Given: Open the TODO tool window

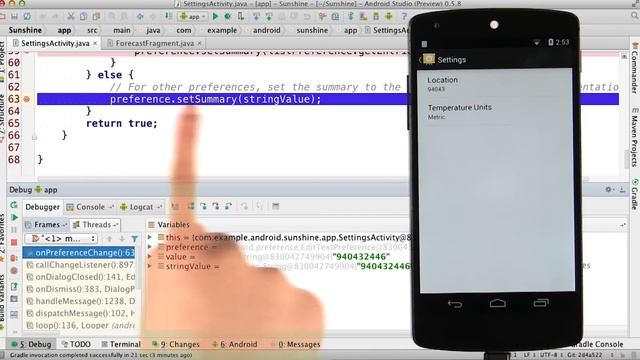Looking at the screenshot, I should click(x=76, y=344).
